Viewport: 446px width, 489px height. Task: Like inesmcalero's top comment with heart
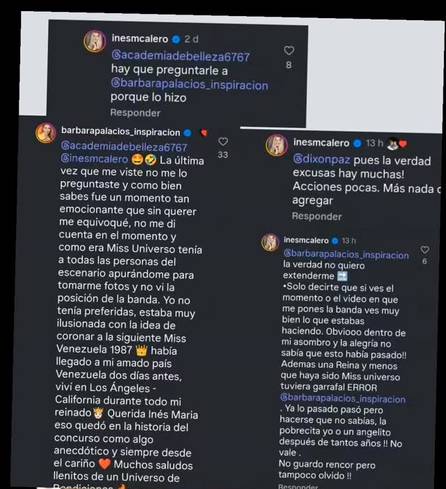(x=289, y=51)
